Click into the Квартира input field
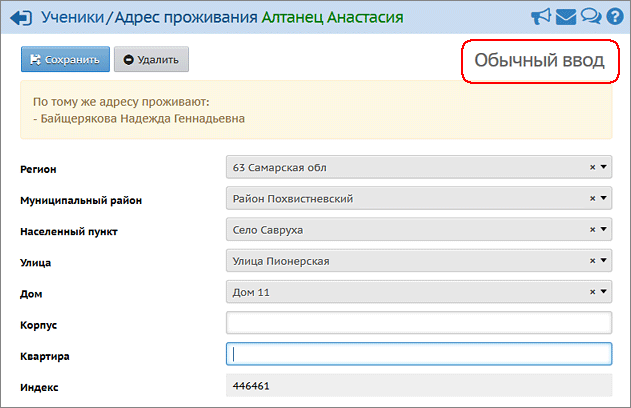Screen dimensions: 631x408 (x=419, y=354)
